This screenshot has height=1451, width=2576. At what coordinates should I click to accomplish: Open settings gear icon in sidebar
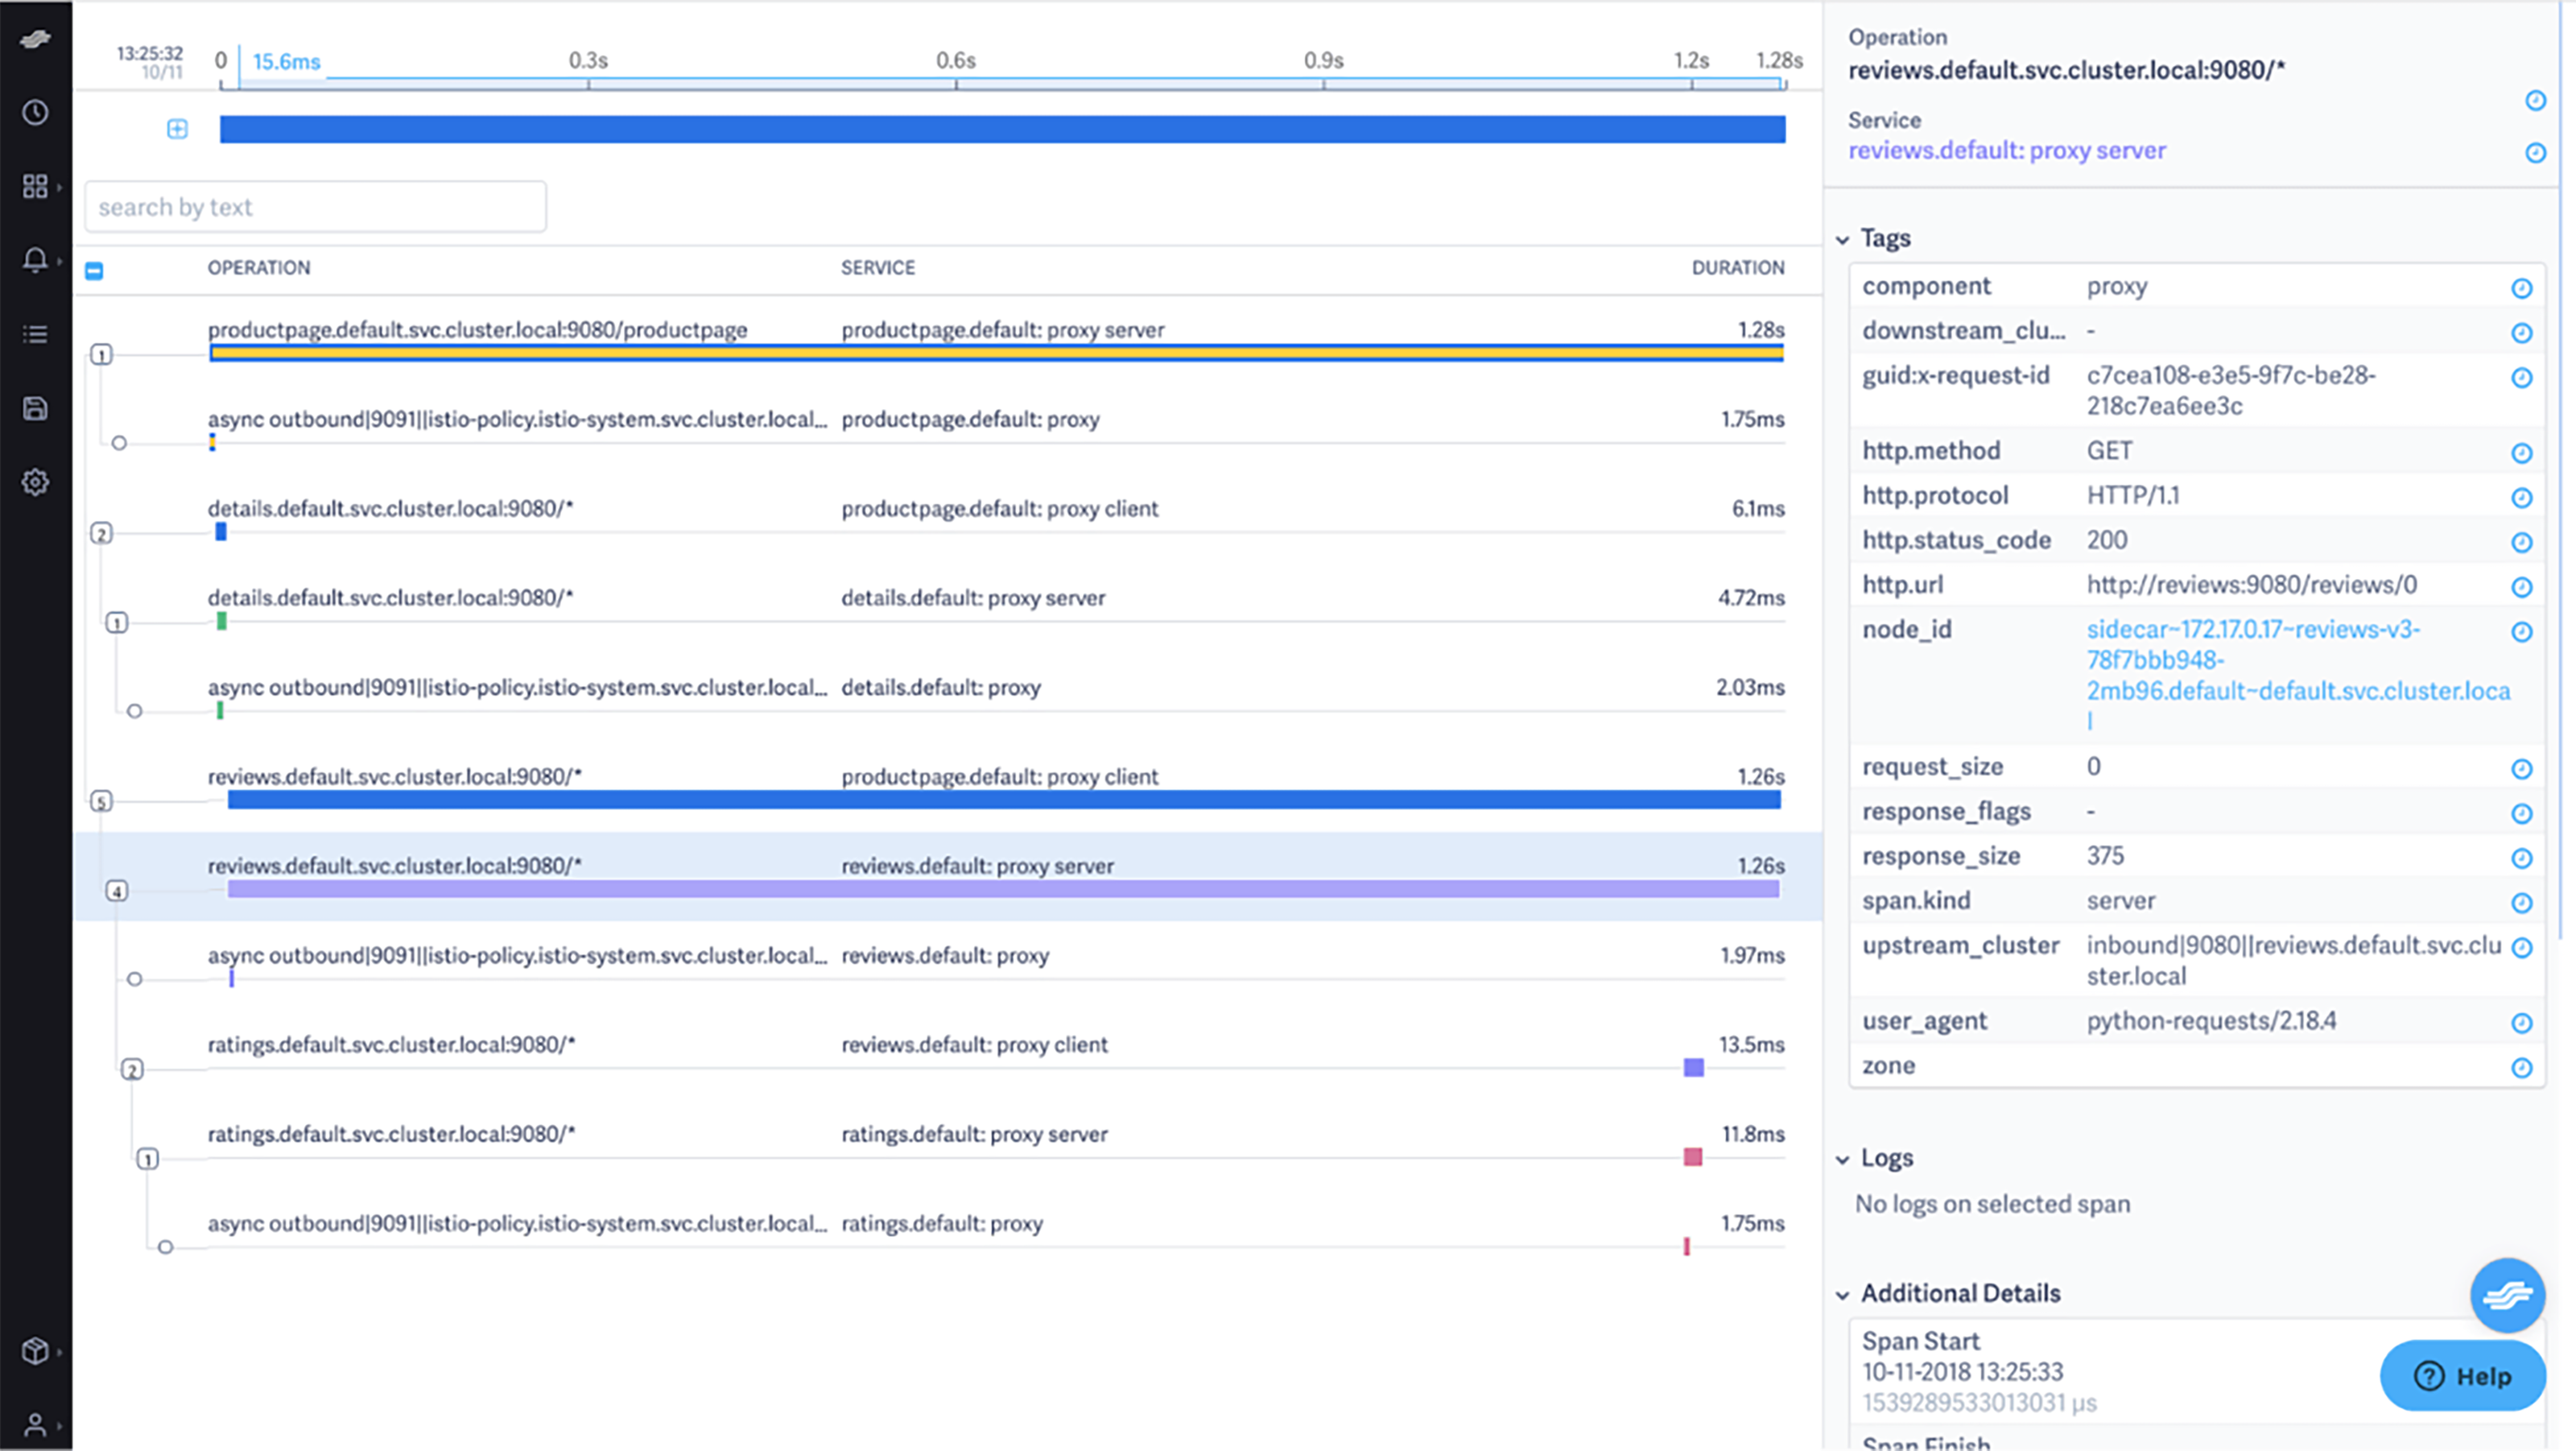(35, 482)
